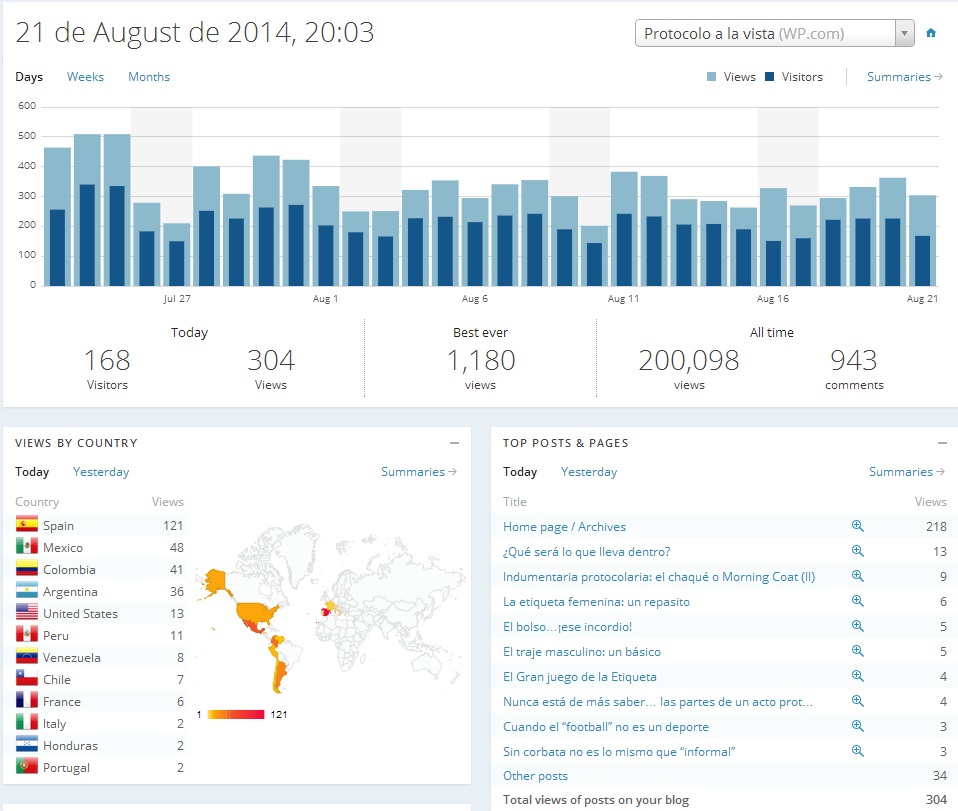Click the Mexico flag icon
The width and height of the screenshot is (958, 811).
[27, 546]
